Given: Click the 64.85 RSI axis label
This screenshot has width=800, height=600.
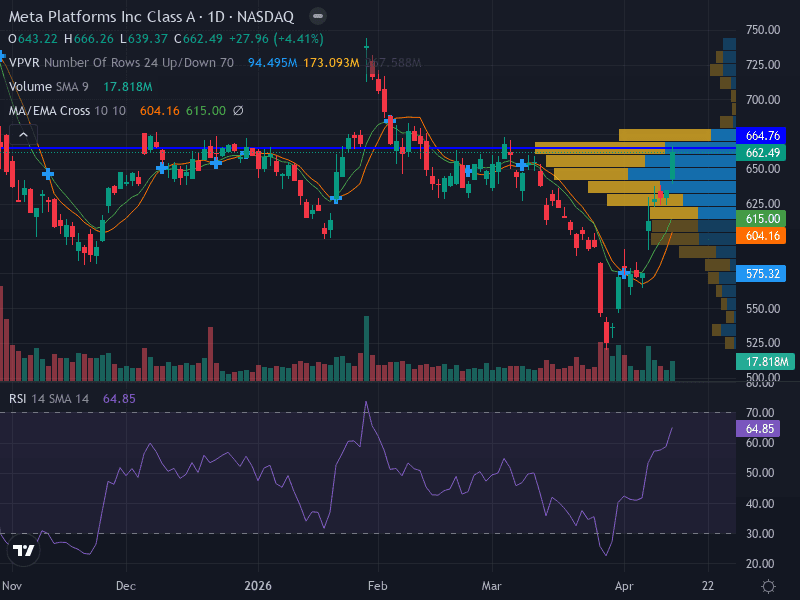Looking at the screenshot, I should [759, 429].
